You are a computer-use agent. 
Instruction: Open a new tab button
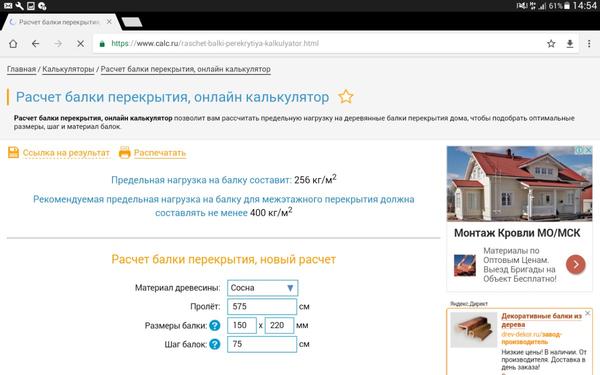[x=132, y=22]
